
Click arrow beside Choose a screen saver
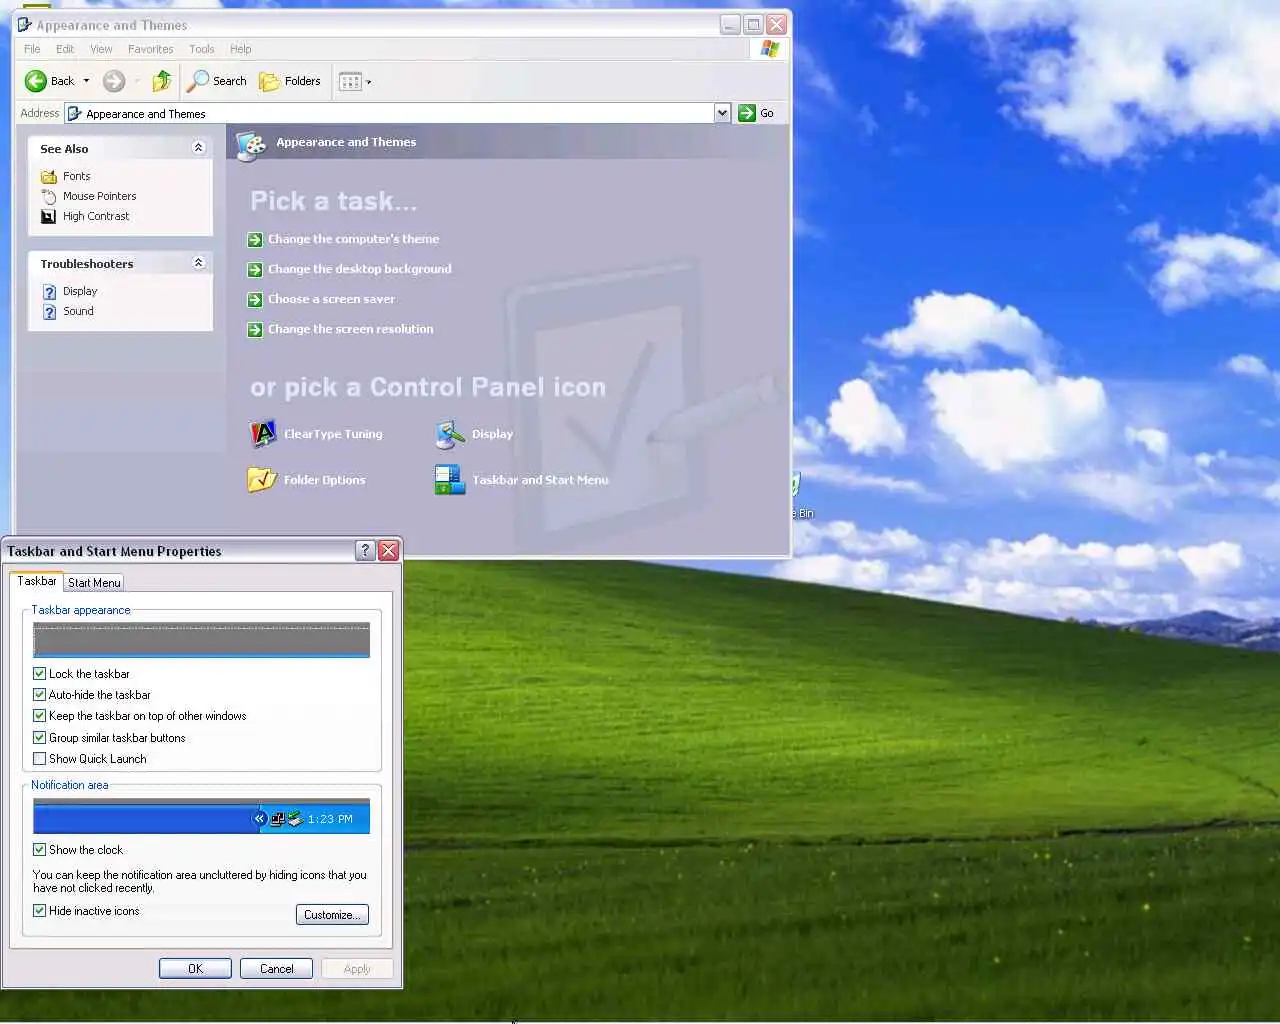tap(255, 299)
